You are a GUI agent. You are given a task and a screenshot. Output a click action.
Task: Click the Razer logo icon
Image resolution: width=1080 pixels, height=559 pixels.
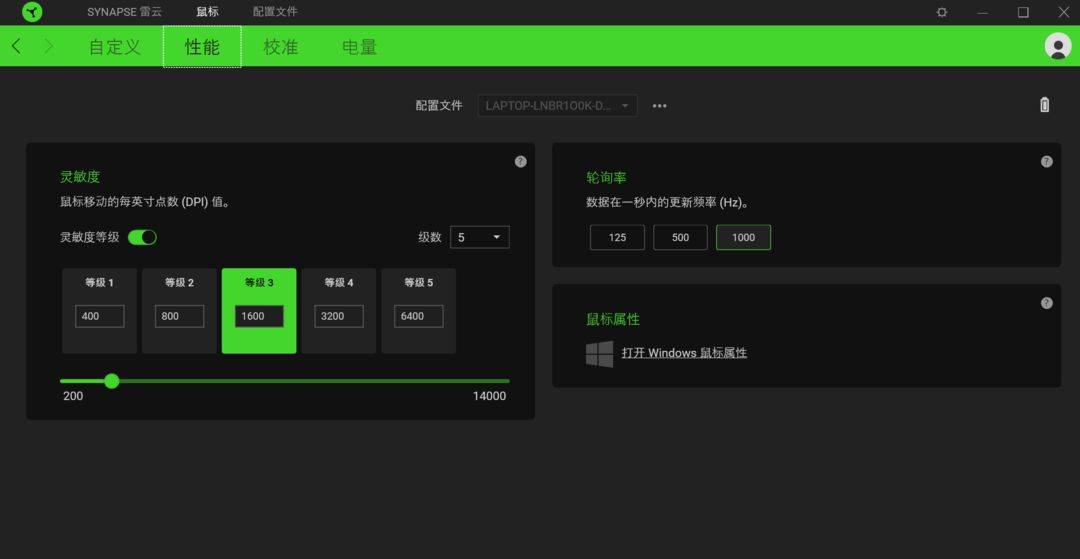click(32, 12)
